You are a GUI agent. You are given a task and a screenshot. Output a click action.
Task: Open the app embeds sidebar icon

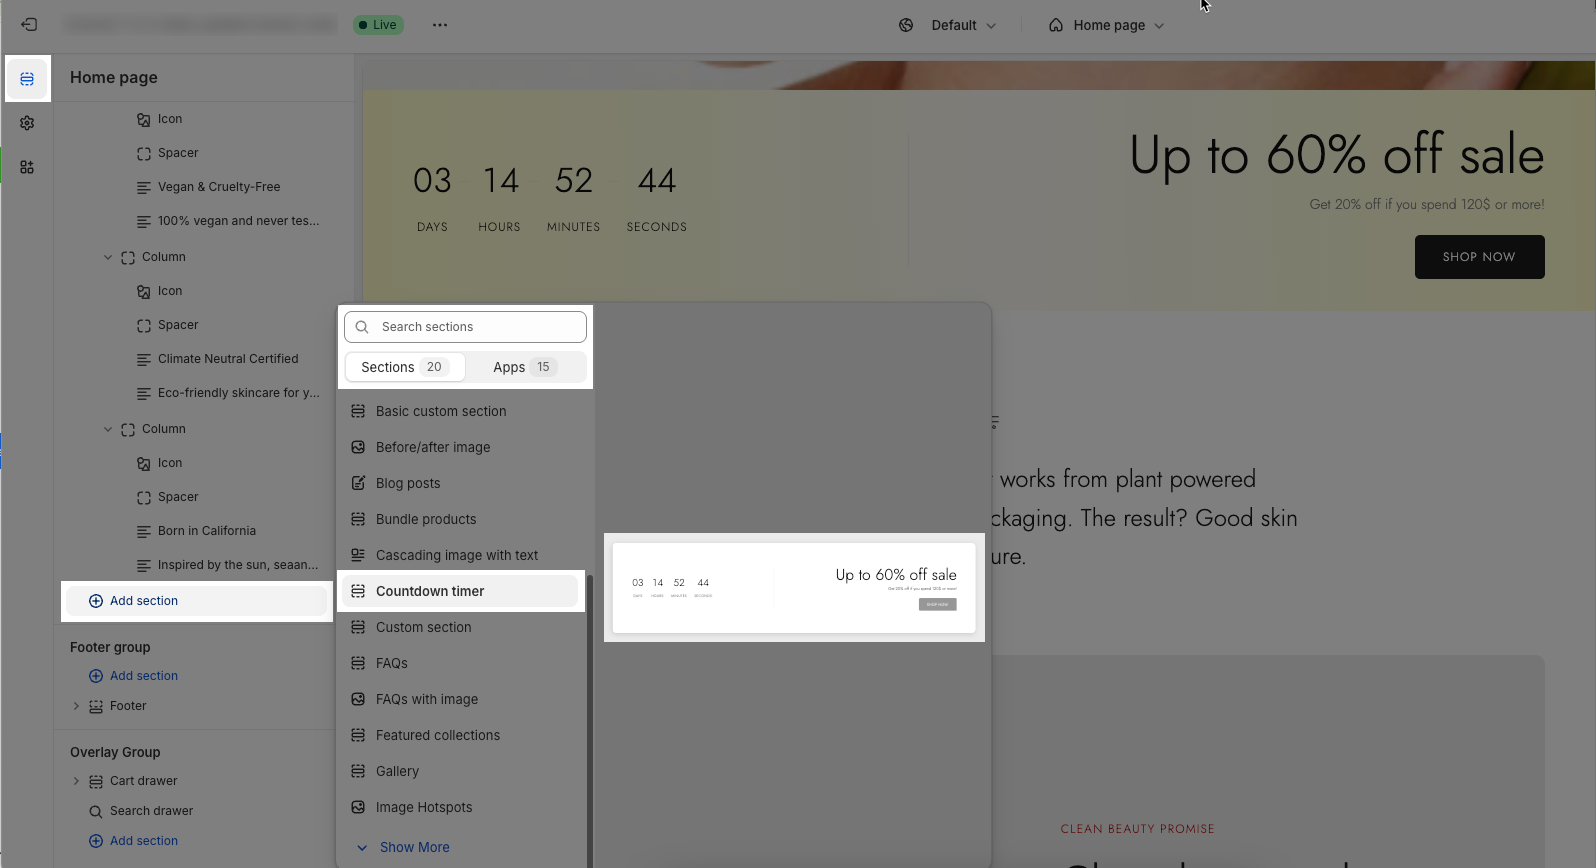(x=27, y=167)
